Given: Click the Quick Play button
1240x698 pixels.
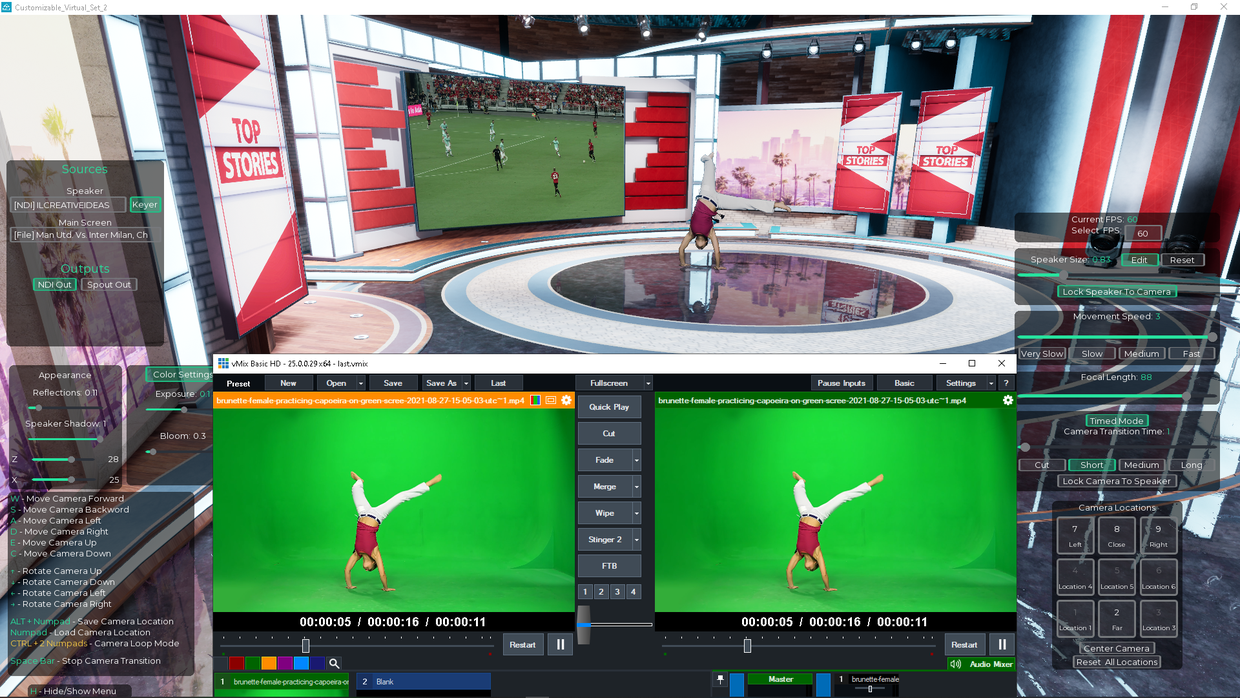Looking at the screenshot, I should (608, 407).
